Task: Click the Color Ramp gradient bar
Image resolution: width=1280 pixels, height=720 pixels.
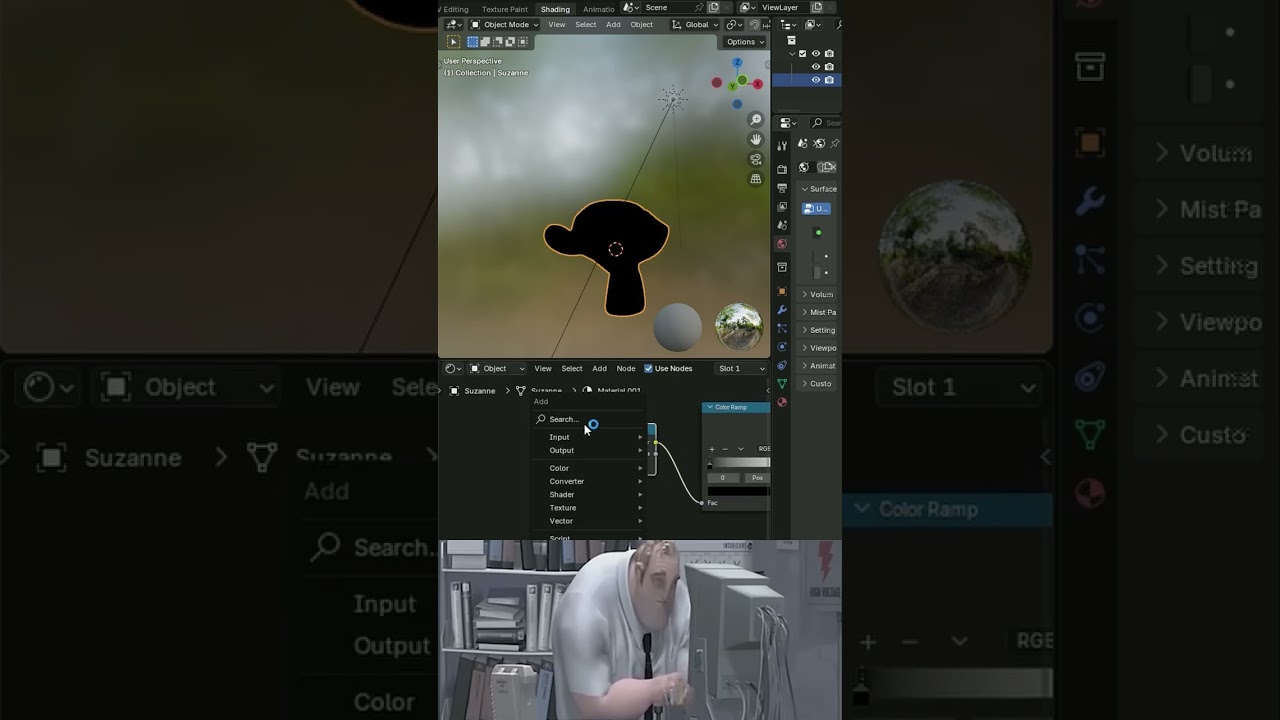Action: point(739,463)
